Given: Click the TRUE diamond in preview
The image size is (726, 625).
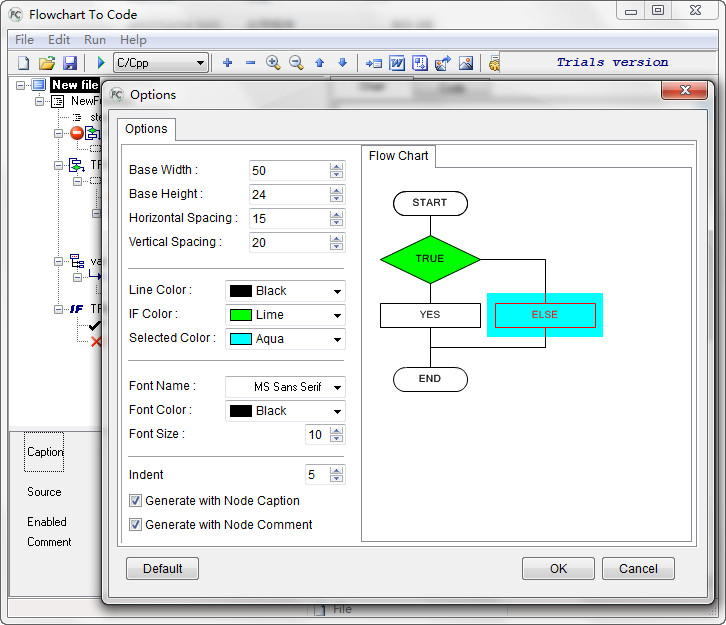Looking at the screenshot, I should [x=430, y=259].
